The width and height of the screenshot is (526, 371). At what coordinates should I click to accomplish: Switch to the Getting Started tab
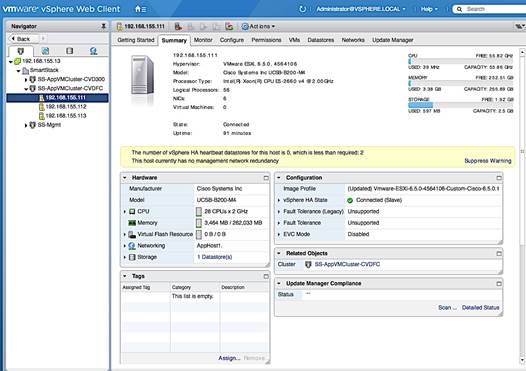coord(136,40)
